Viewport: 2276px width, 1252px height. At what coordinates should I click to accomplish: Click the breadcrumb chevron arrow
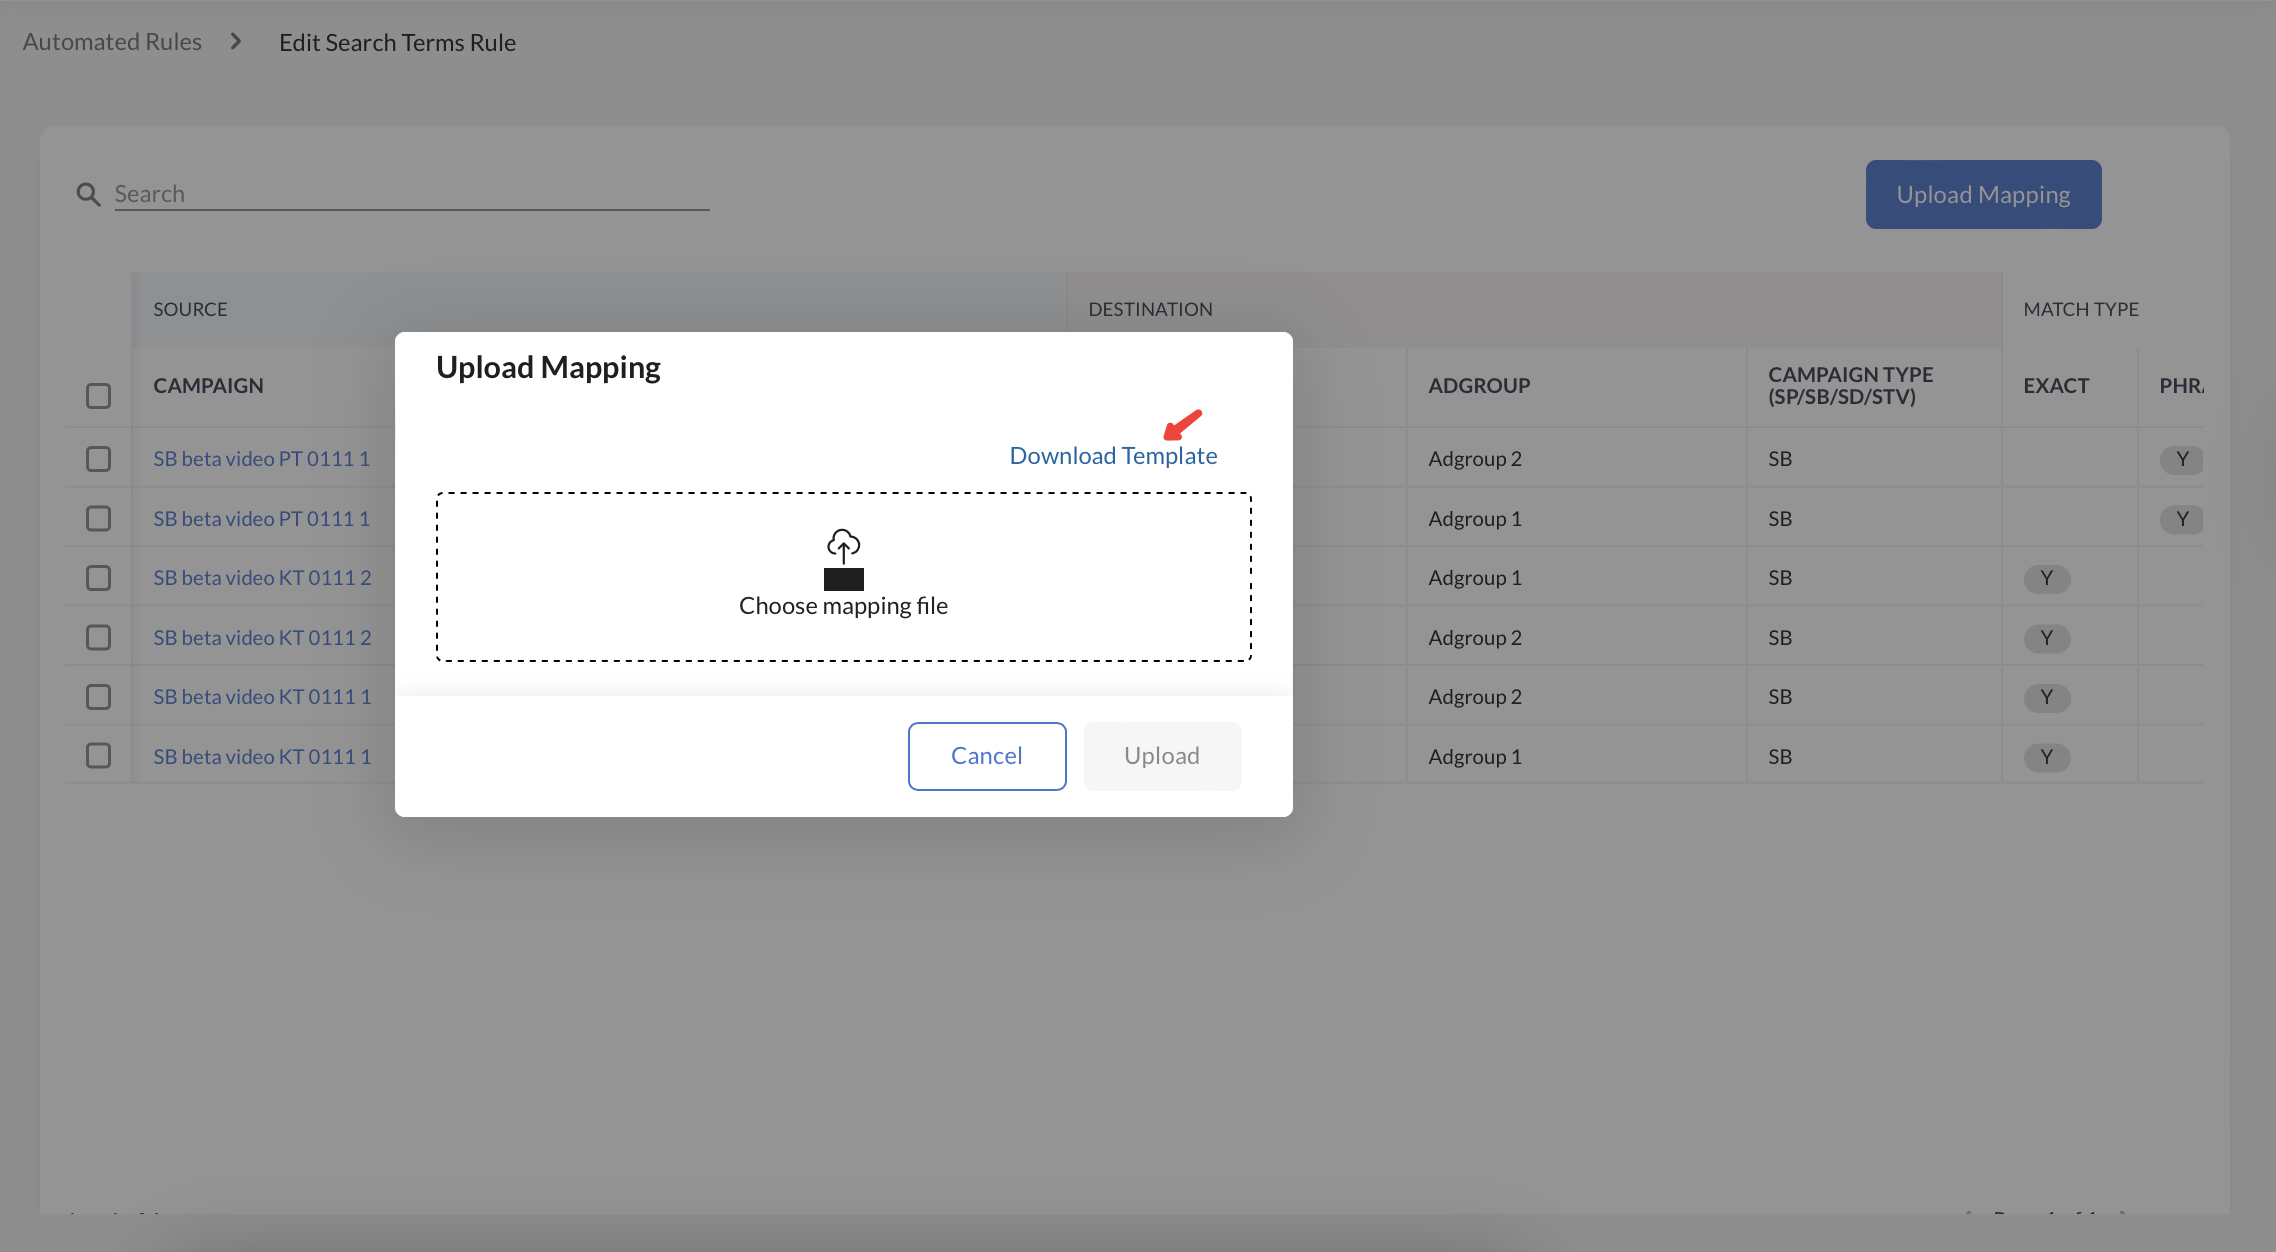[236, 42]
